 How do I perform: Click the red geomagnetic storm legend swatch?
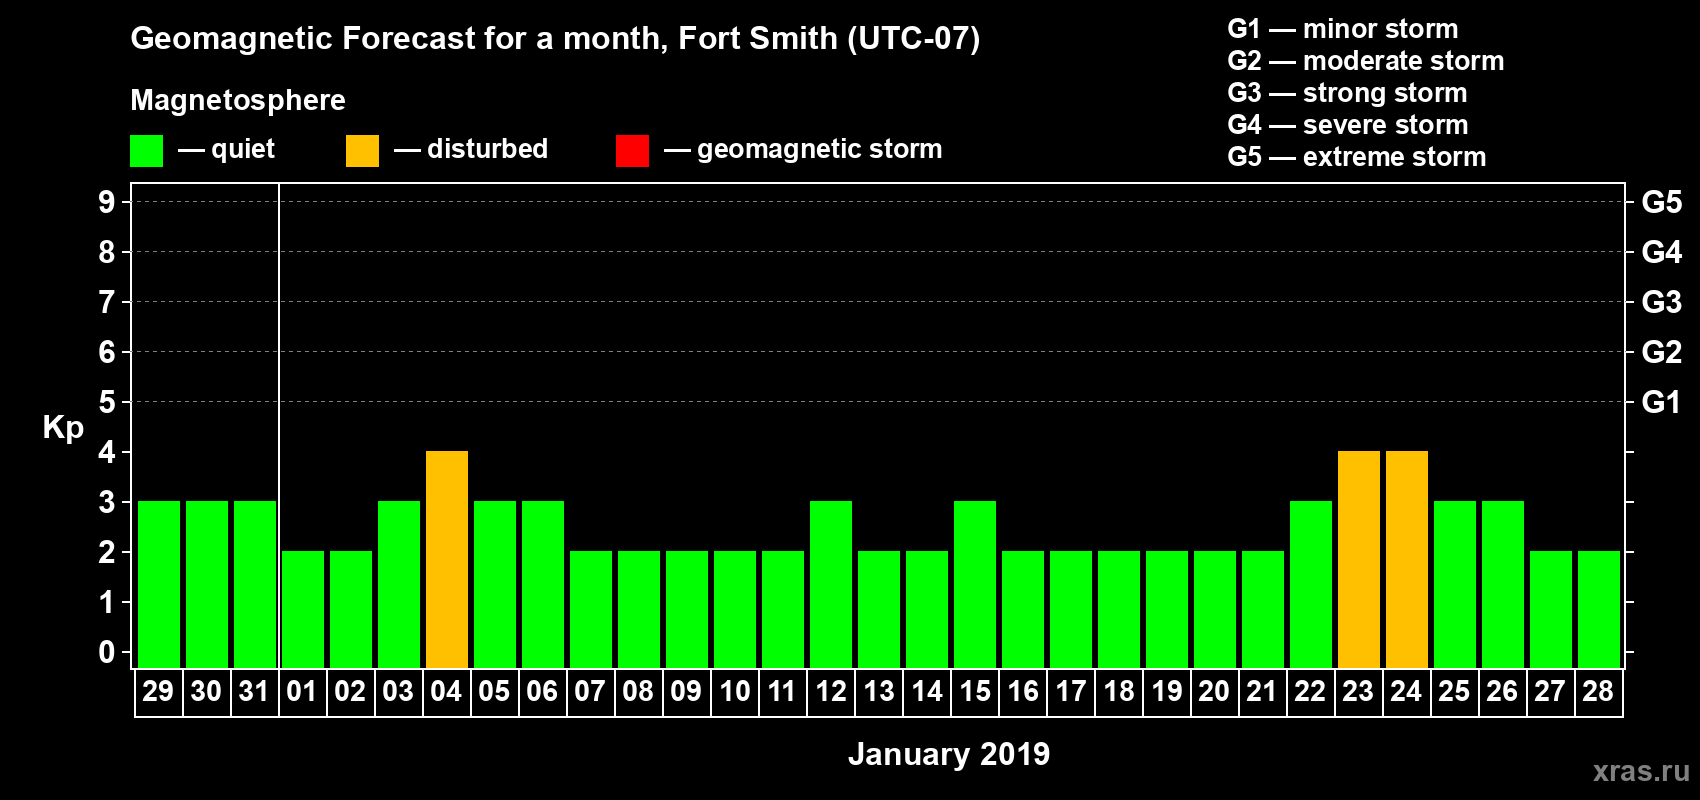632,151
